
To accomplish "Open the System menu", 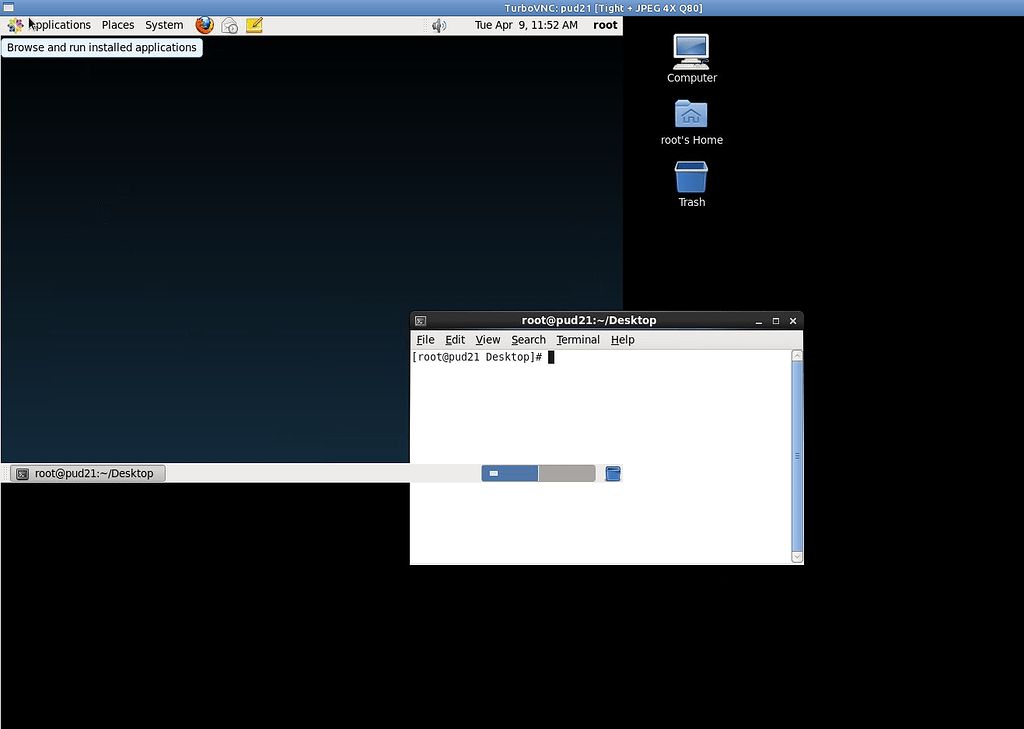I will [x=163, y=25].
